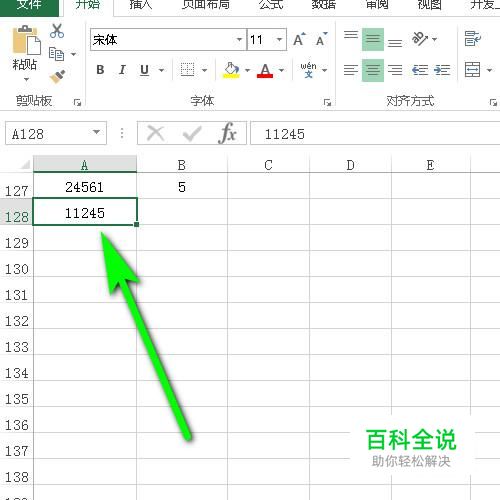Viewport: 500px width, 500px height.
Task: Open the font size dropdown showing 11
Action: pyautogui.click(x=279, y=40)
